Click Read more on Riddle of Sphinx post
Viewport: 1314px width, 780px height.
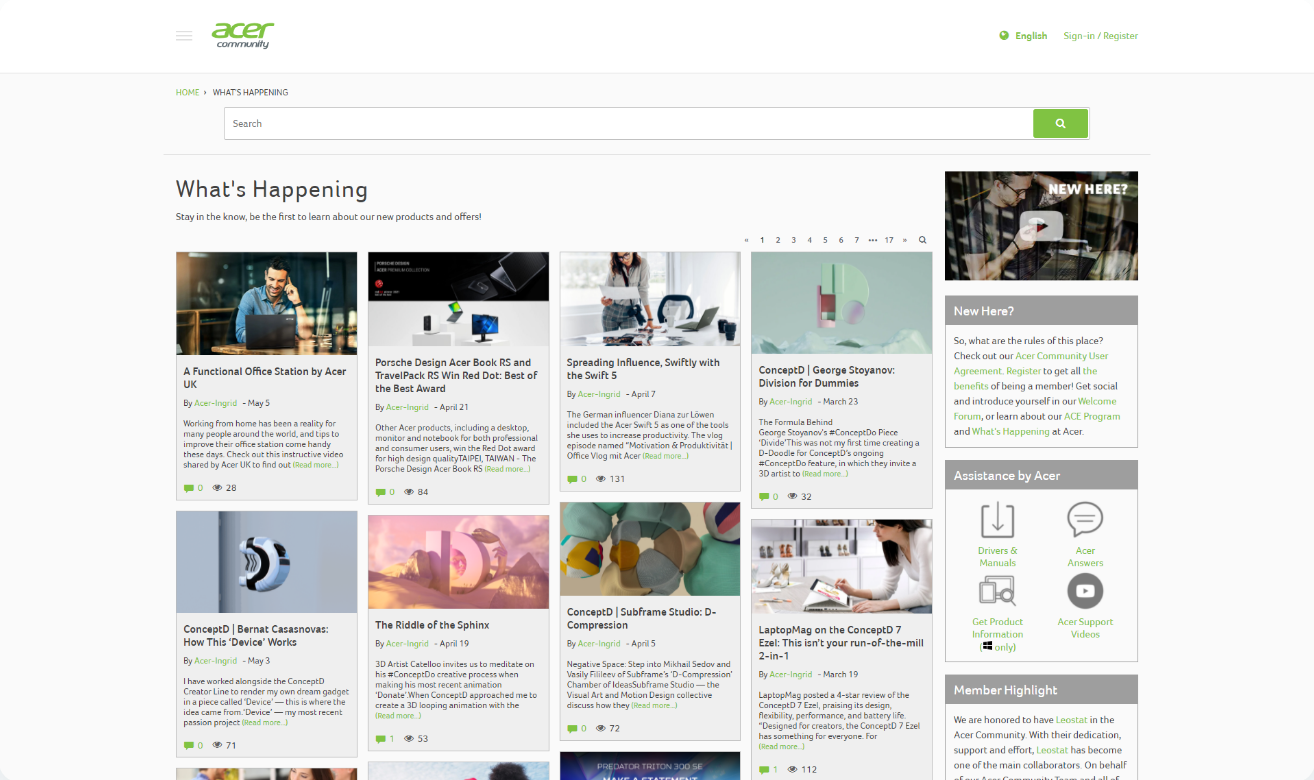coord(398,716)
